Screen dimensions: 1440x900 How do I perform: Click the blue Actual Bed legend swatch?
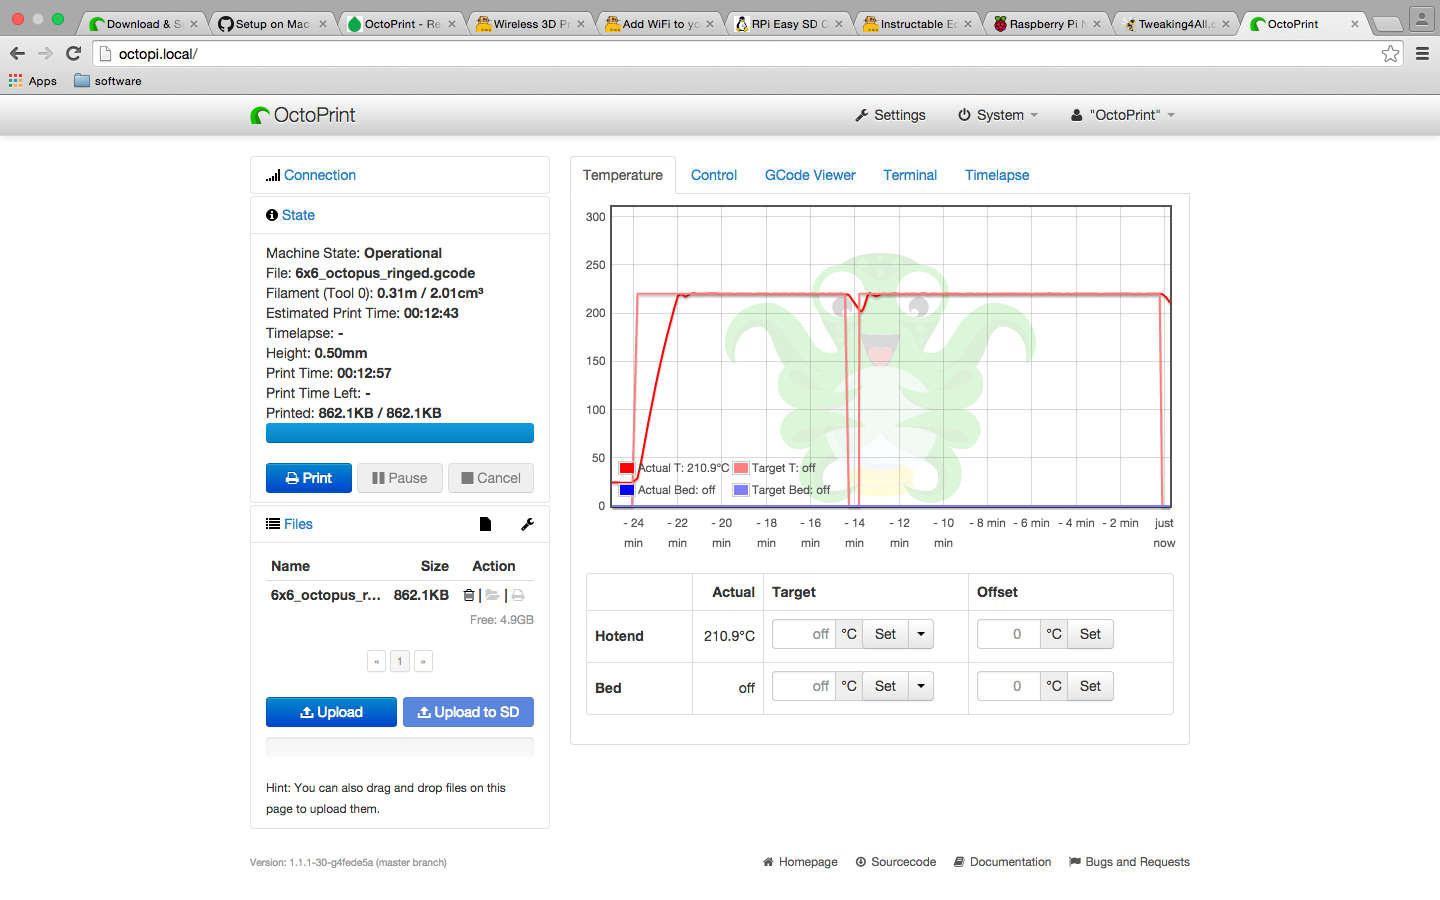point(627,490)
